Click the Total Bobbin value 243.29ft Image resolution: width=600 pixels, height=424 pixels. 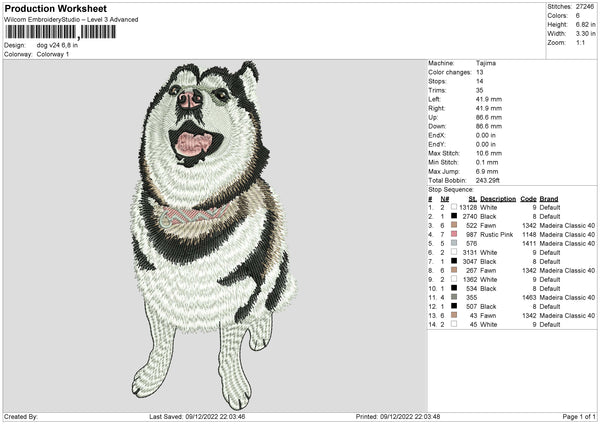pyautogui.click(x=488, y=180)
